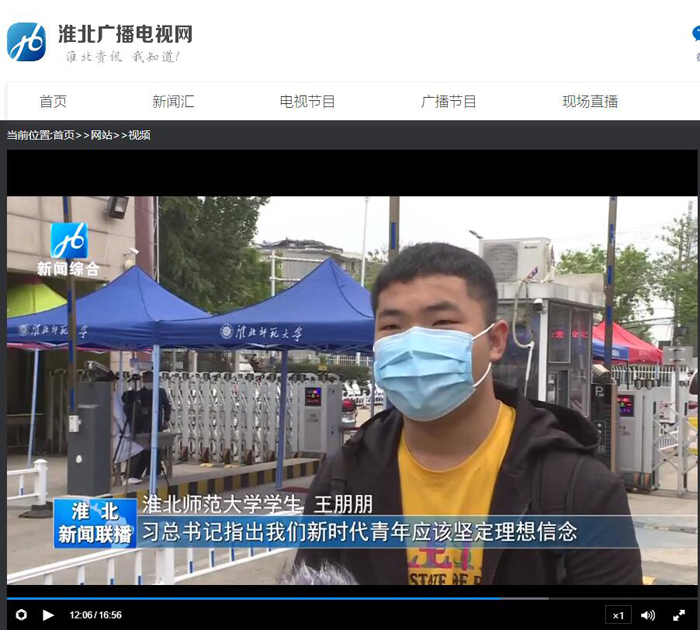Open 电视节目 navigation menu
This screenshot has width=700, height=630.
click(307, 101)
